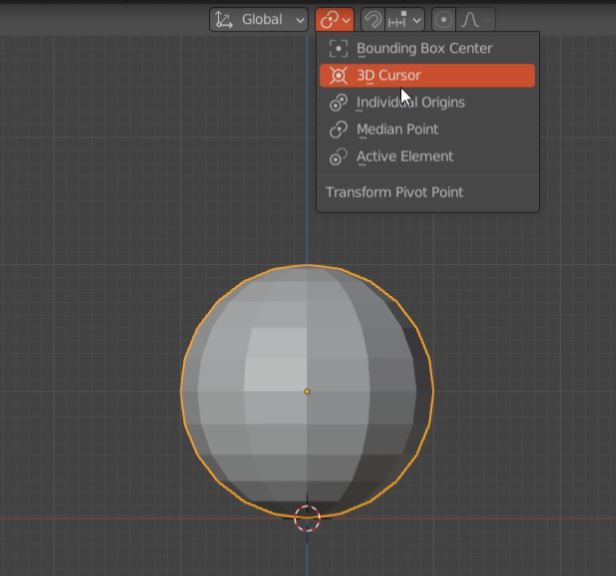Click the 3D Cursor crosshair icon in menu
Image resolution: width=616 pixels, height=576 pixels.
(x=338, y=75)
